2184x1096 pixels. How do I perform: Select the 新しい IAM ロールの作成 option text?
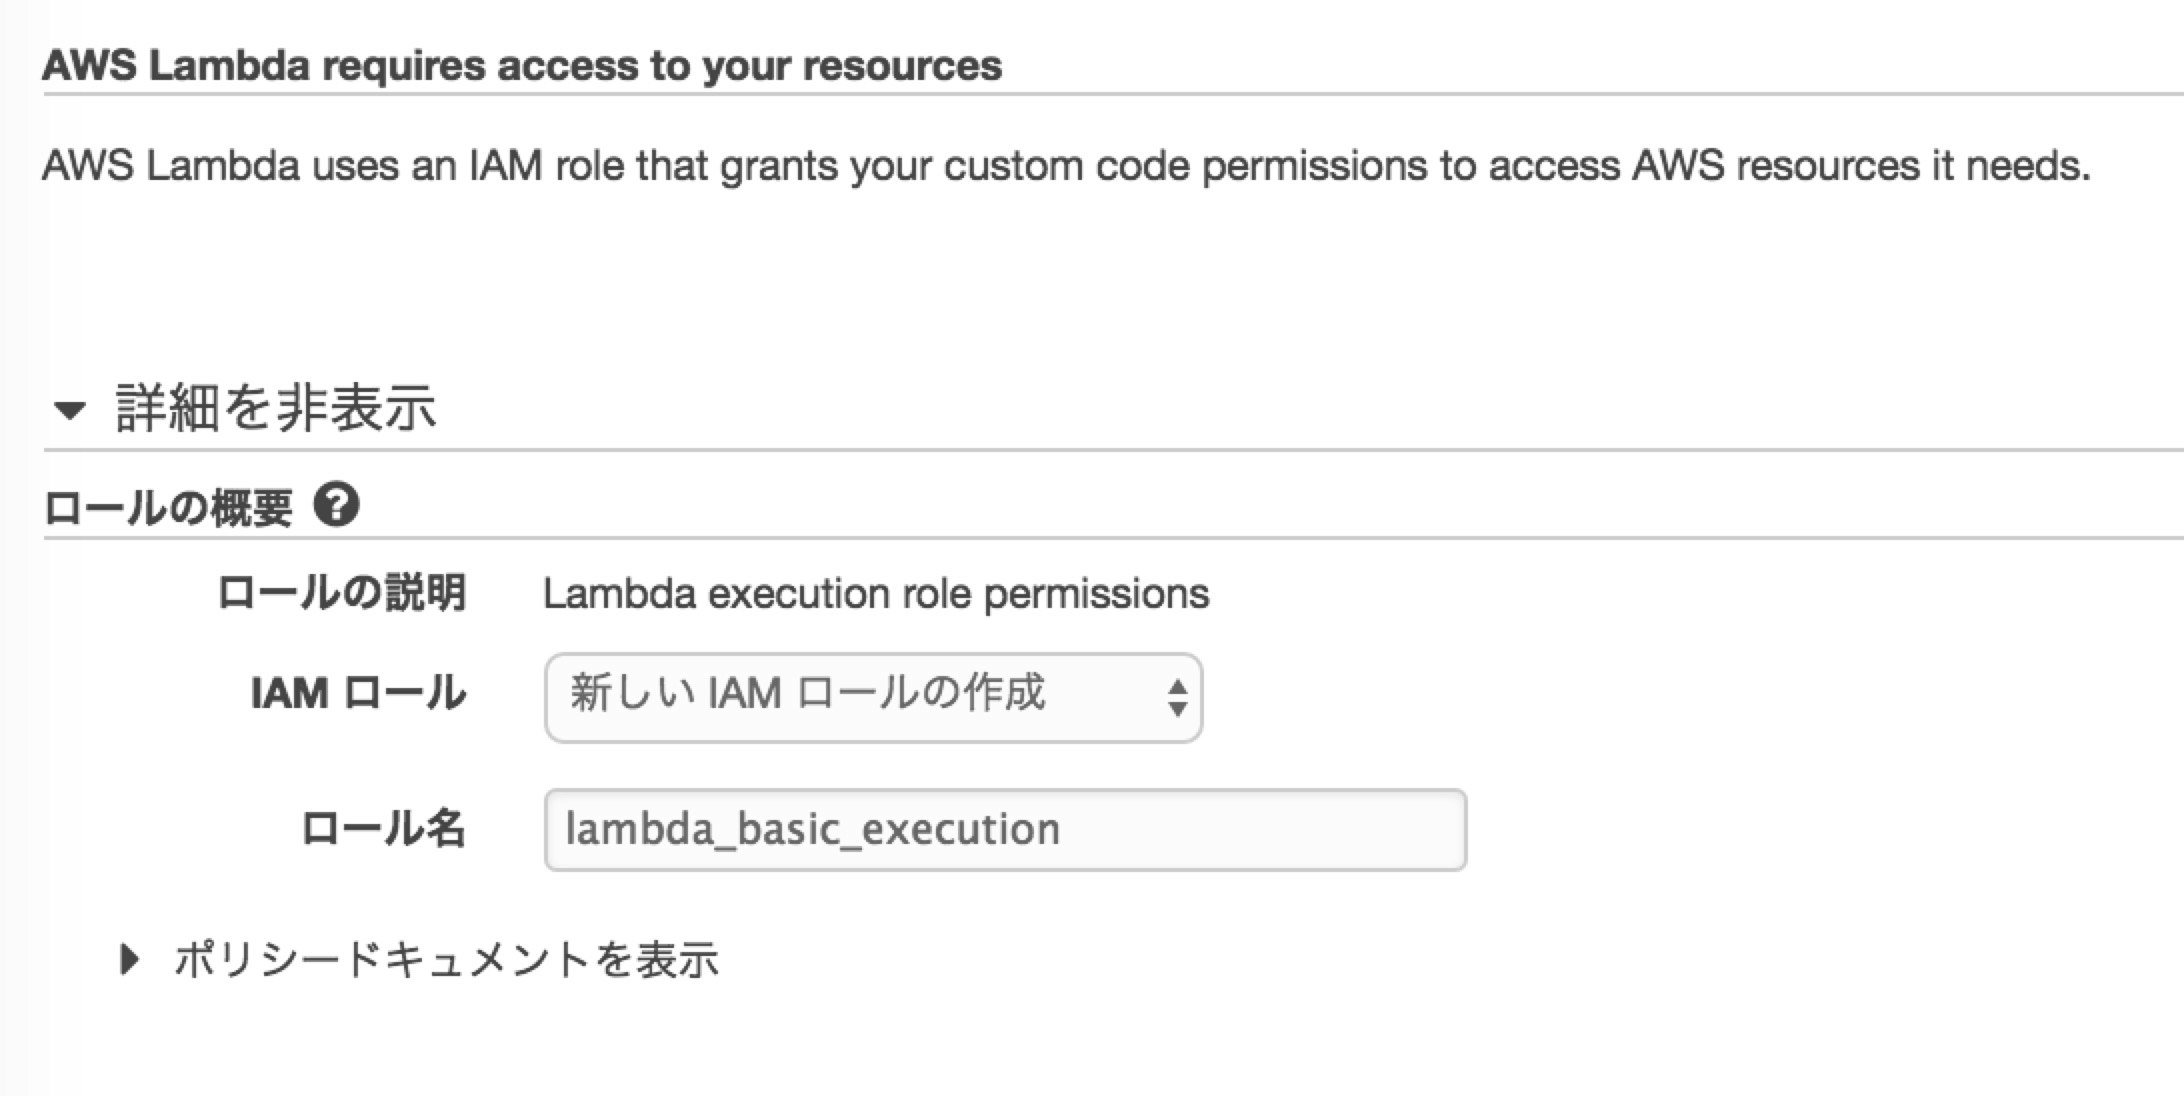(808, 693)
